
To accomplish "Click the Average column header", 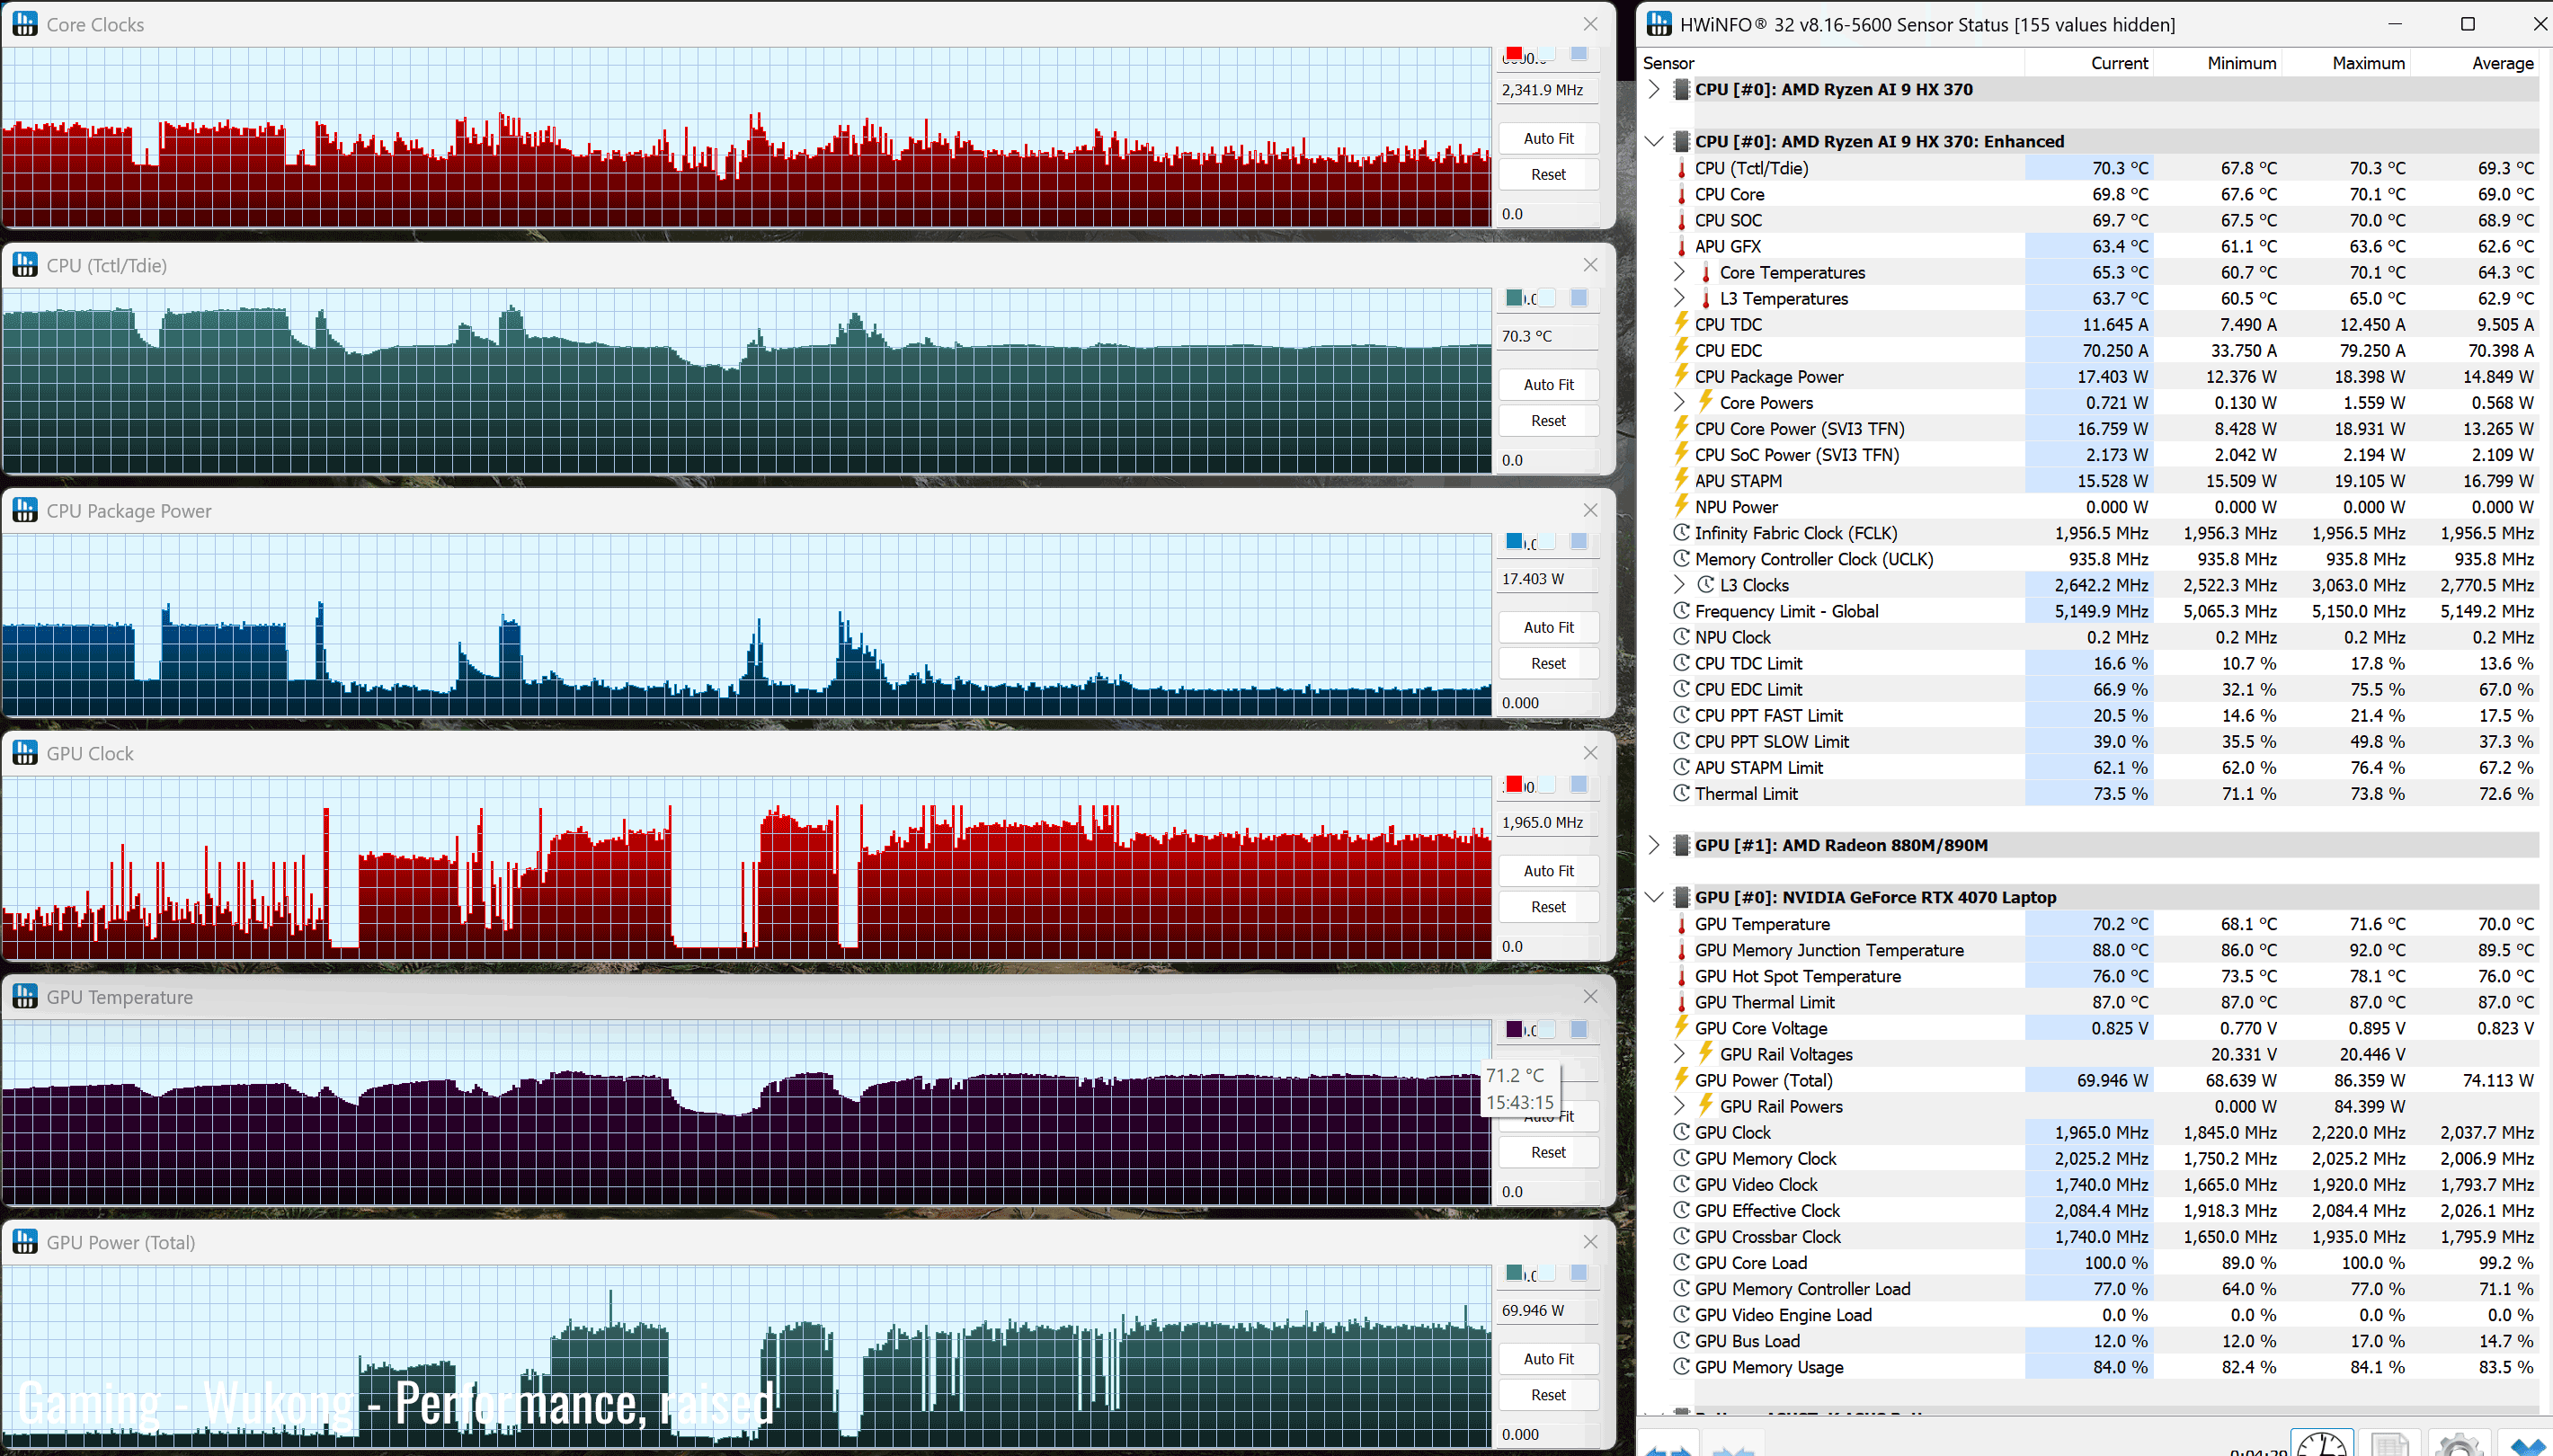I will (2474, 63).
